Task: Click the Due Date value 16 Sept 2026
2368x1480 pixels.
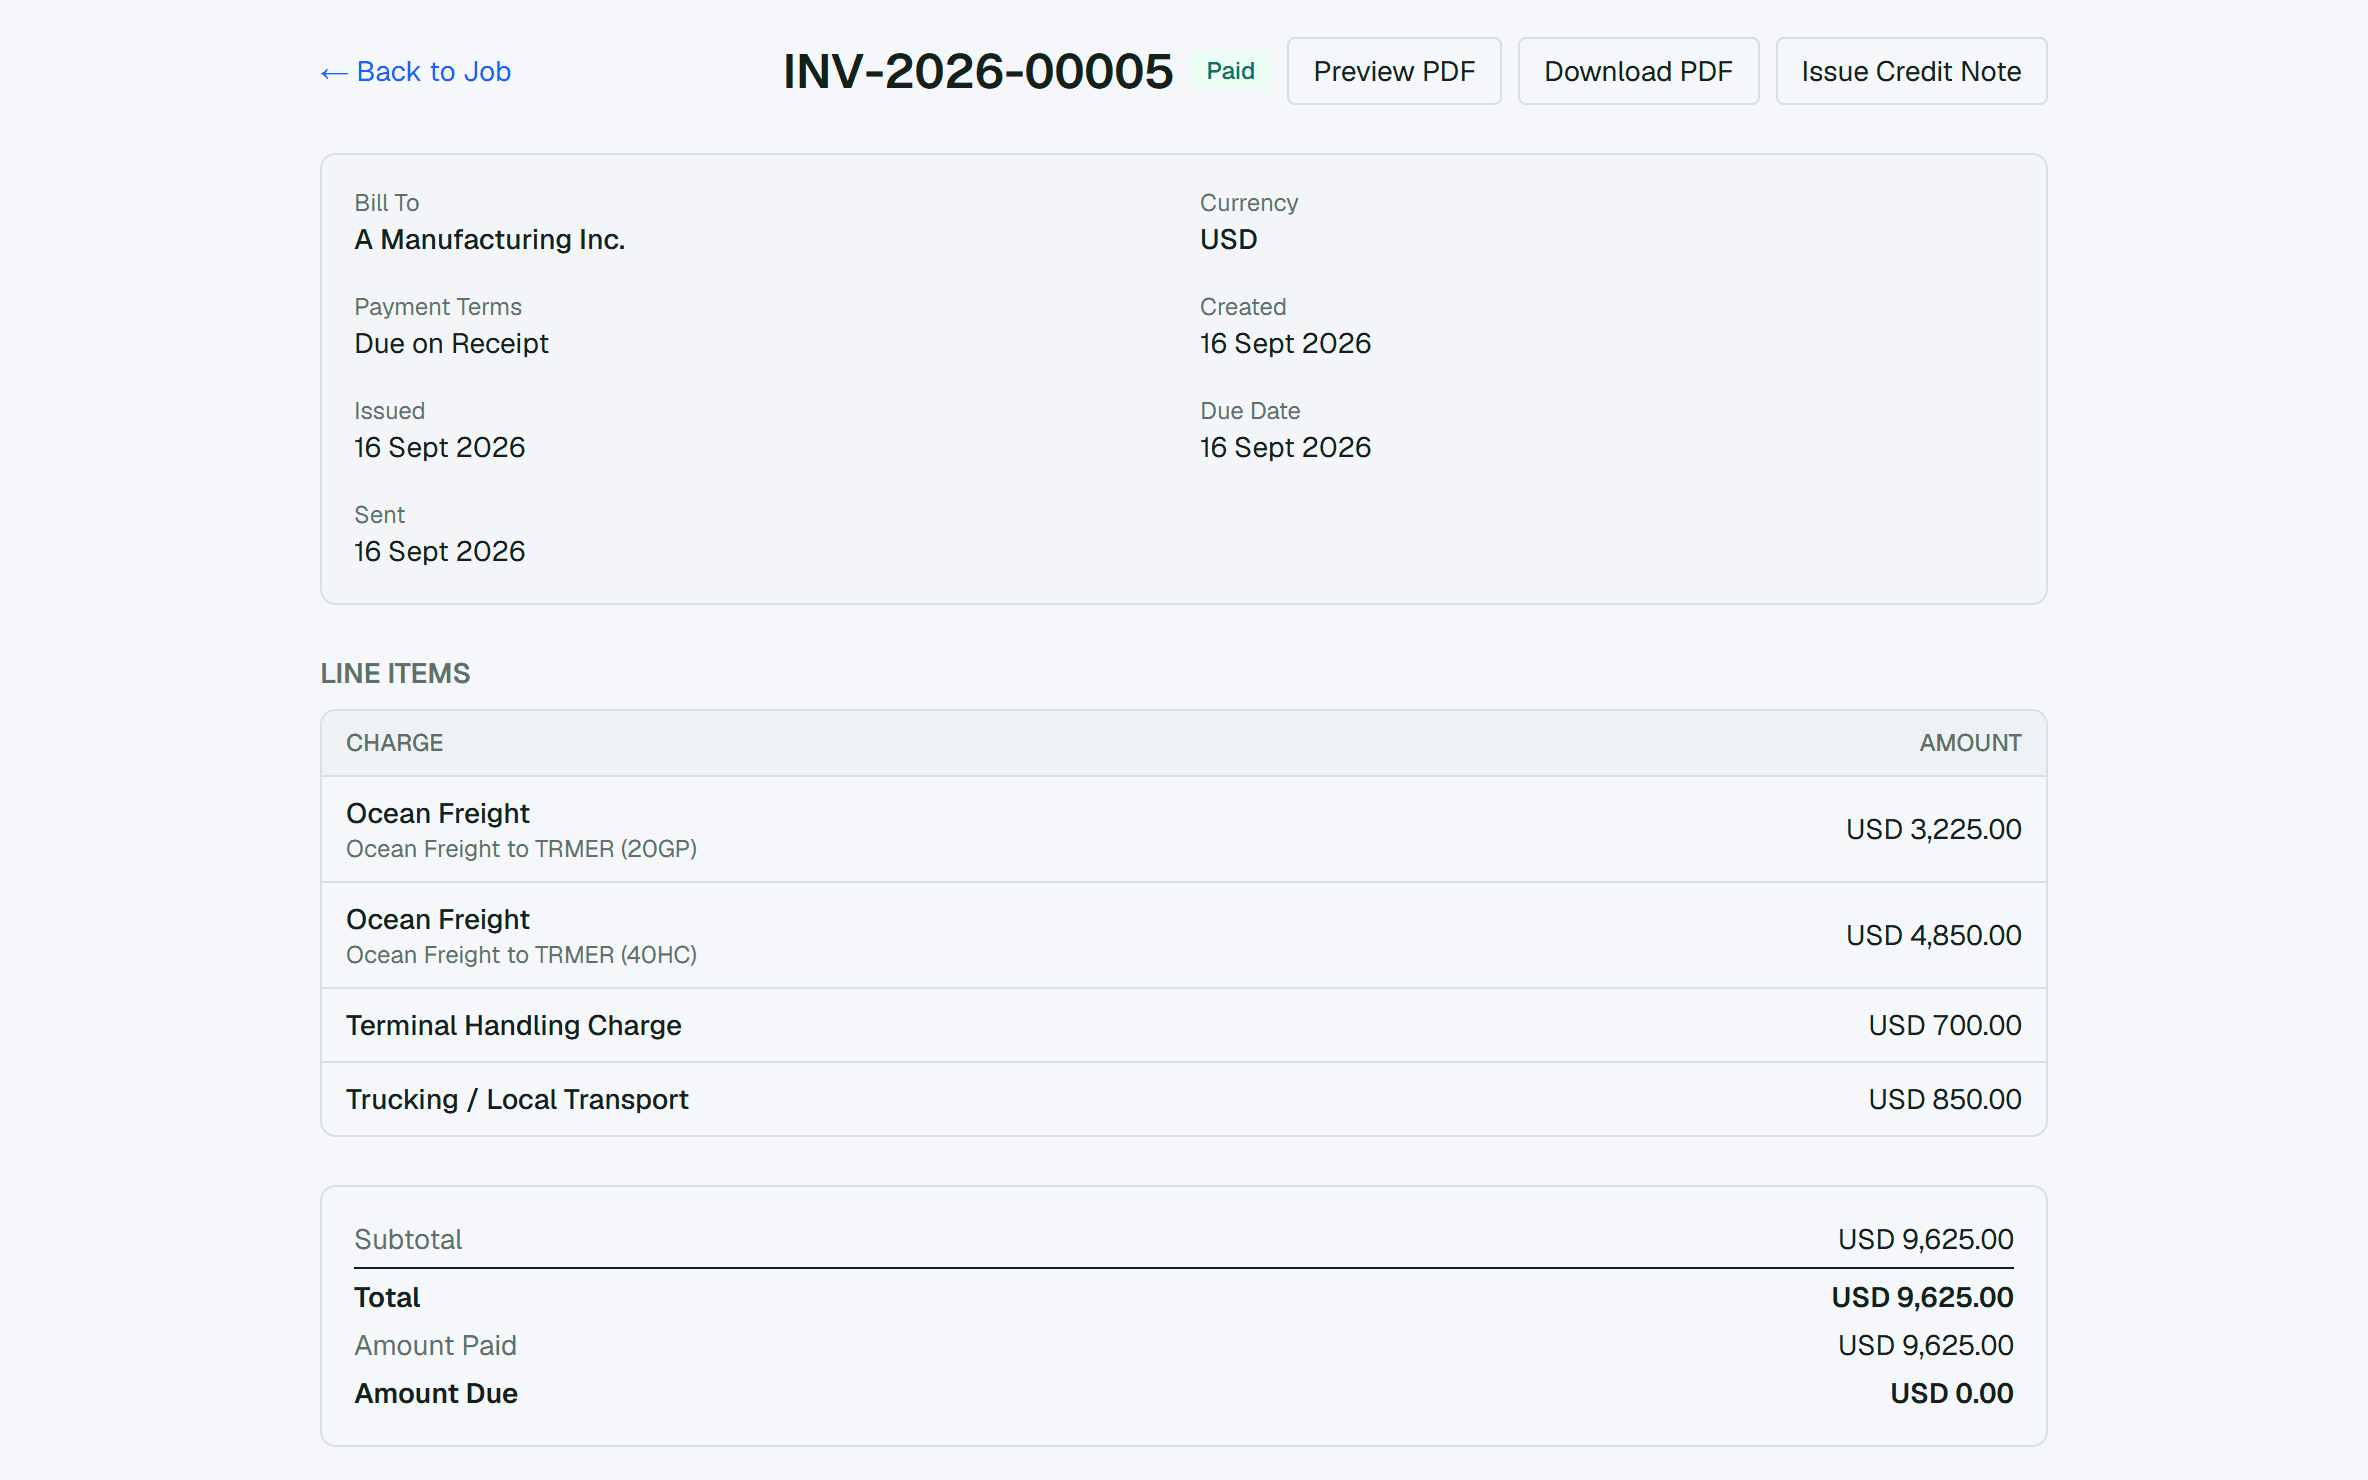Action: pos(1285,448)
